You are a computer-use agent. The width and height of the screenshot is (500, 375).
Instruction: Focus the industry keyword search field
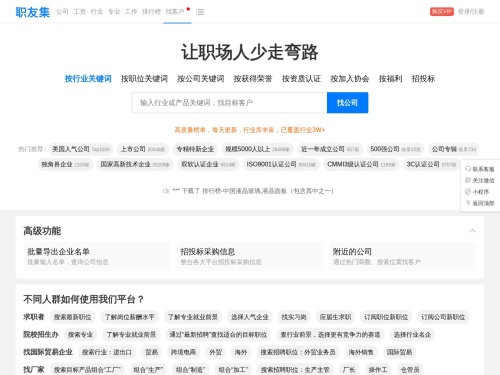point(229,103)
